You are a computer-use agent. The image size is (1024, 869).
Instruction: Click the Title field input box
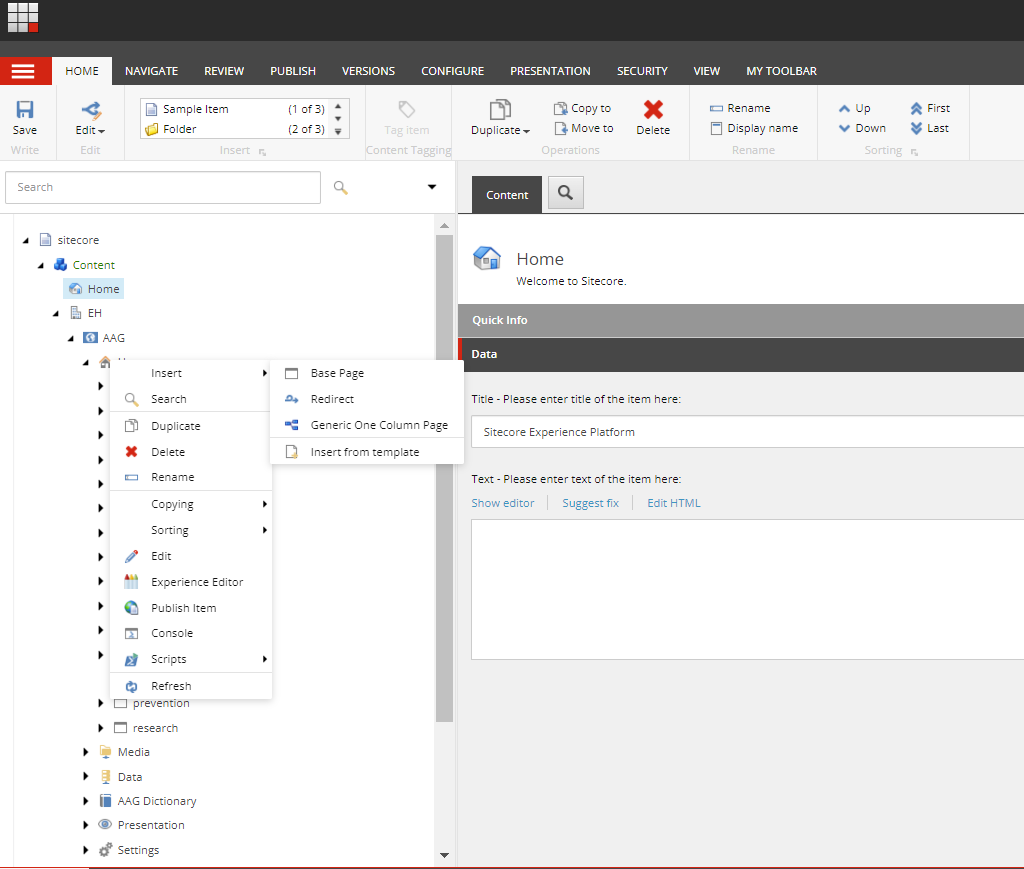pyautogui.click(x=747, y=432)
